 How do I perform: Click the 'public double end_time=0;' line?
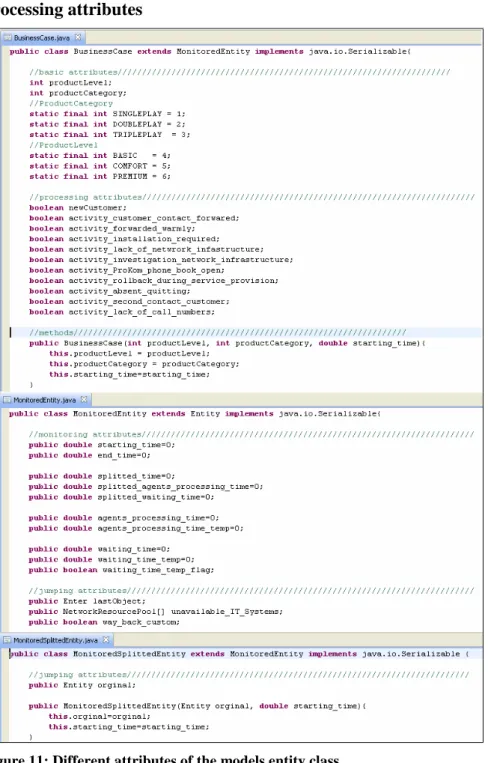coord(90,455)
